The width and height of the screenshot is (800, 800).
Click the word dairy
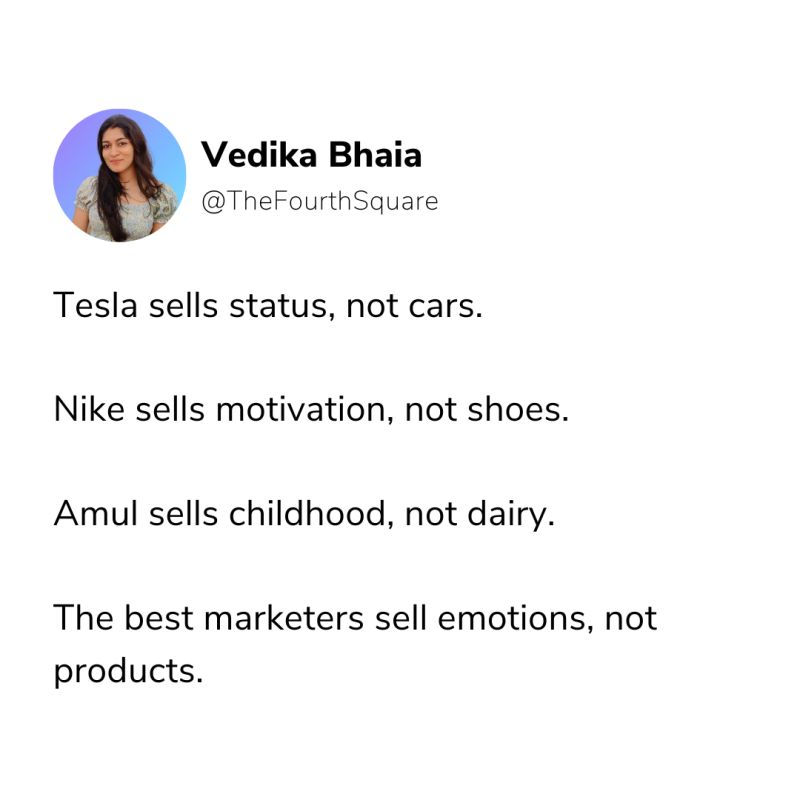tap(511, 515)
